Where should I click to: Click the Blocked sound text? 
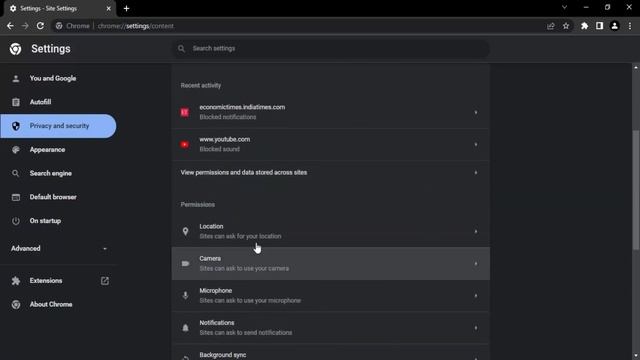[220, 149]
